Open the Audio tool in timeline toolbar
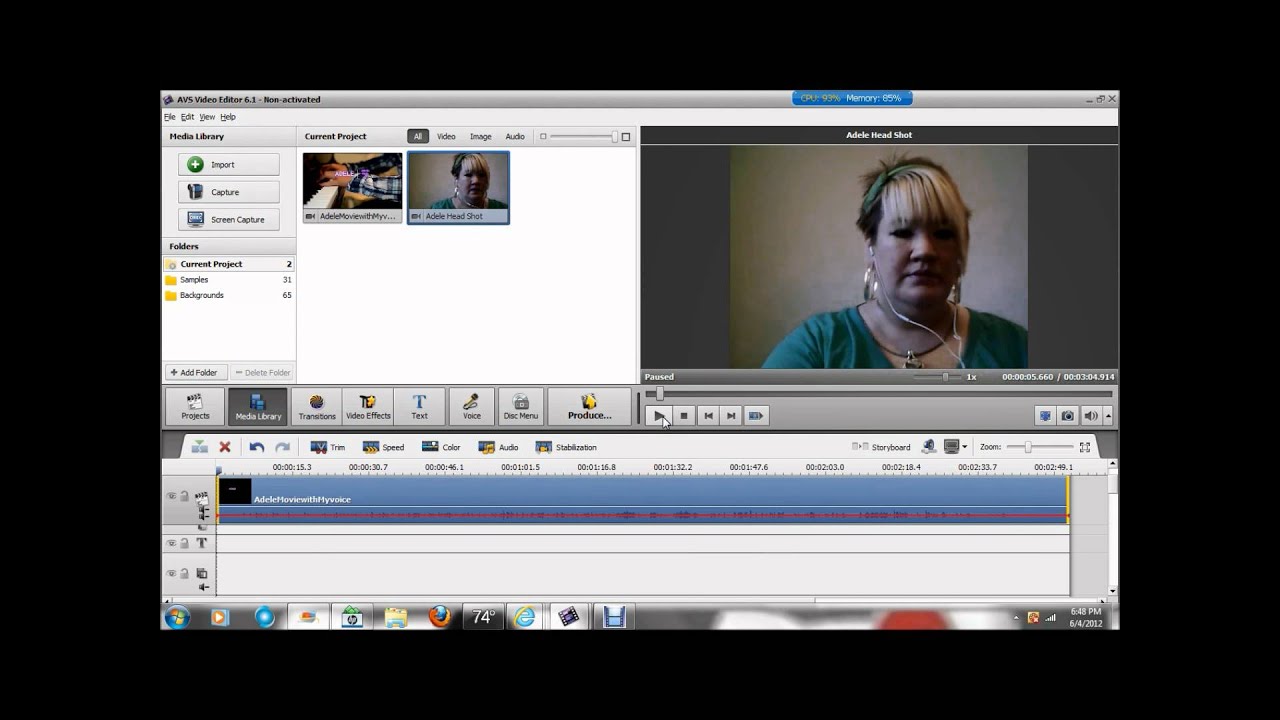 tap(498, 447)
